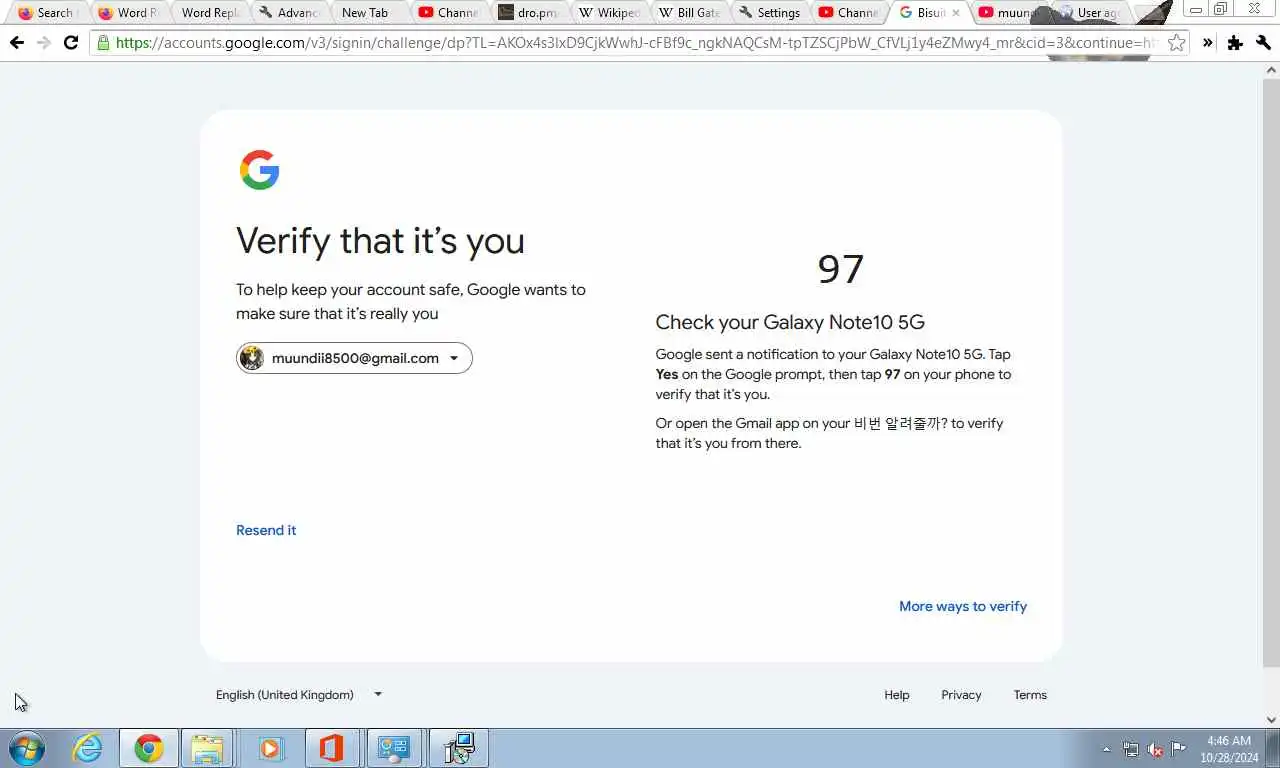Screen dimensions: 1280x768
Task: Open the Windows Start menu
Action: pos(27,748)
